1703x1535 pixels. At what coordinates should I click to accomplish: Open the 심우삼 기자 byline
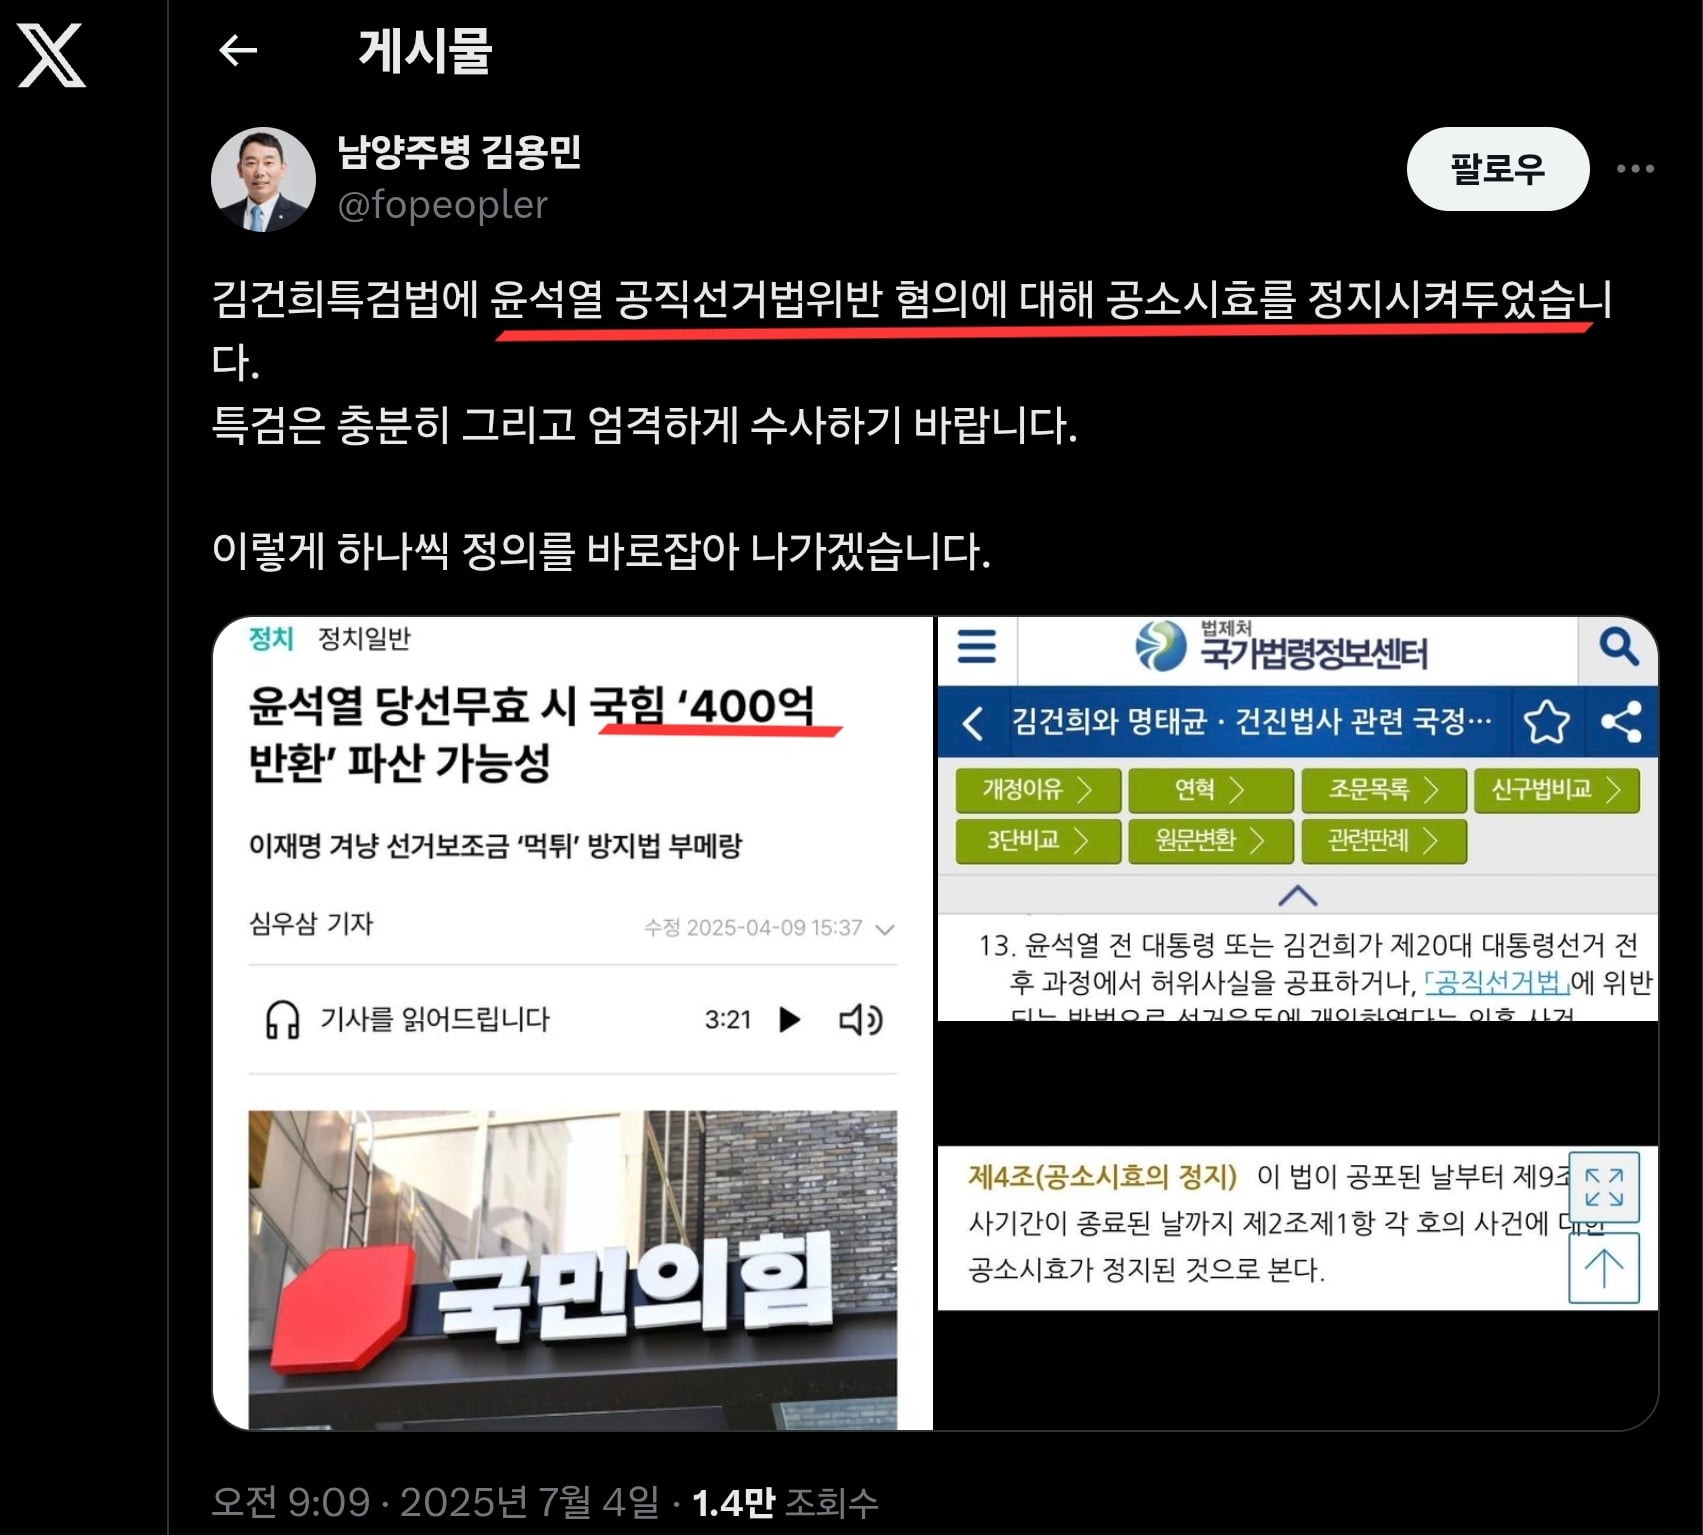(x=311, y=923)
